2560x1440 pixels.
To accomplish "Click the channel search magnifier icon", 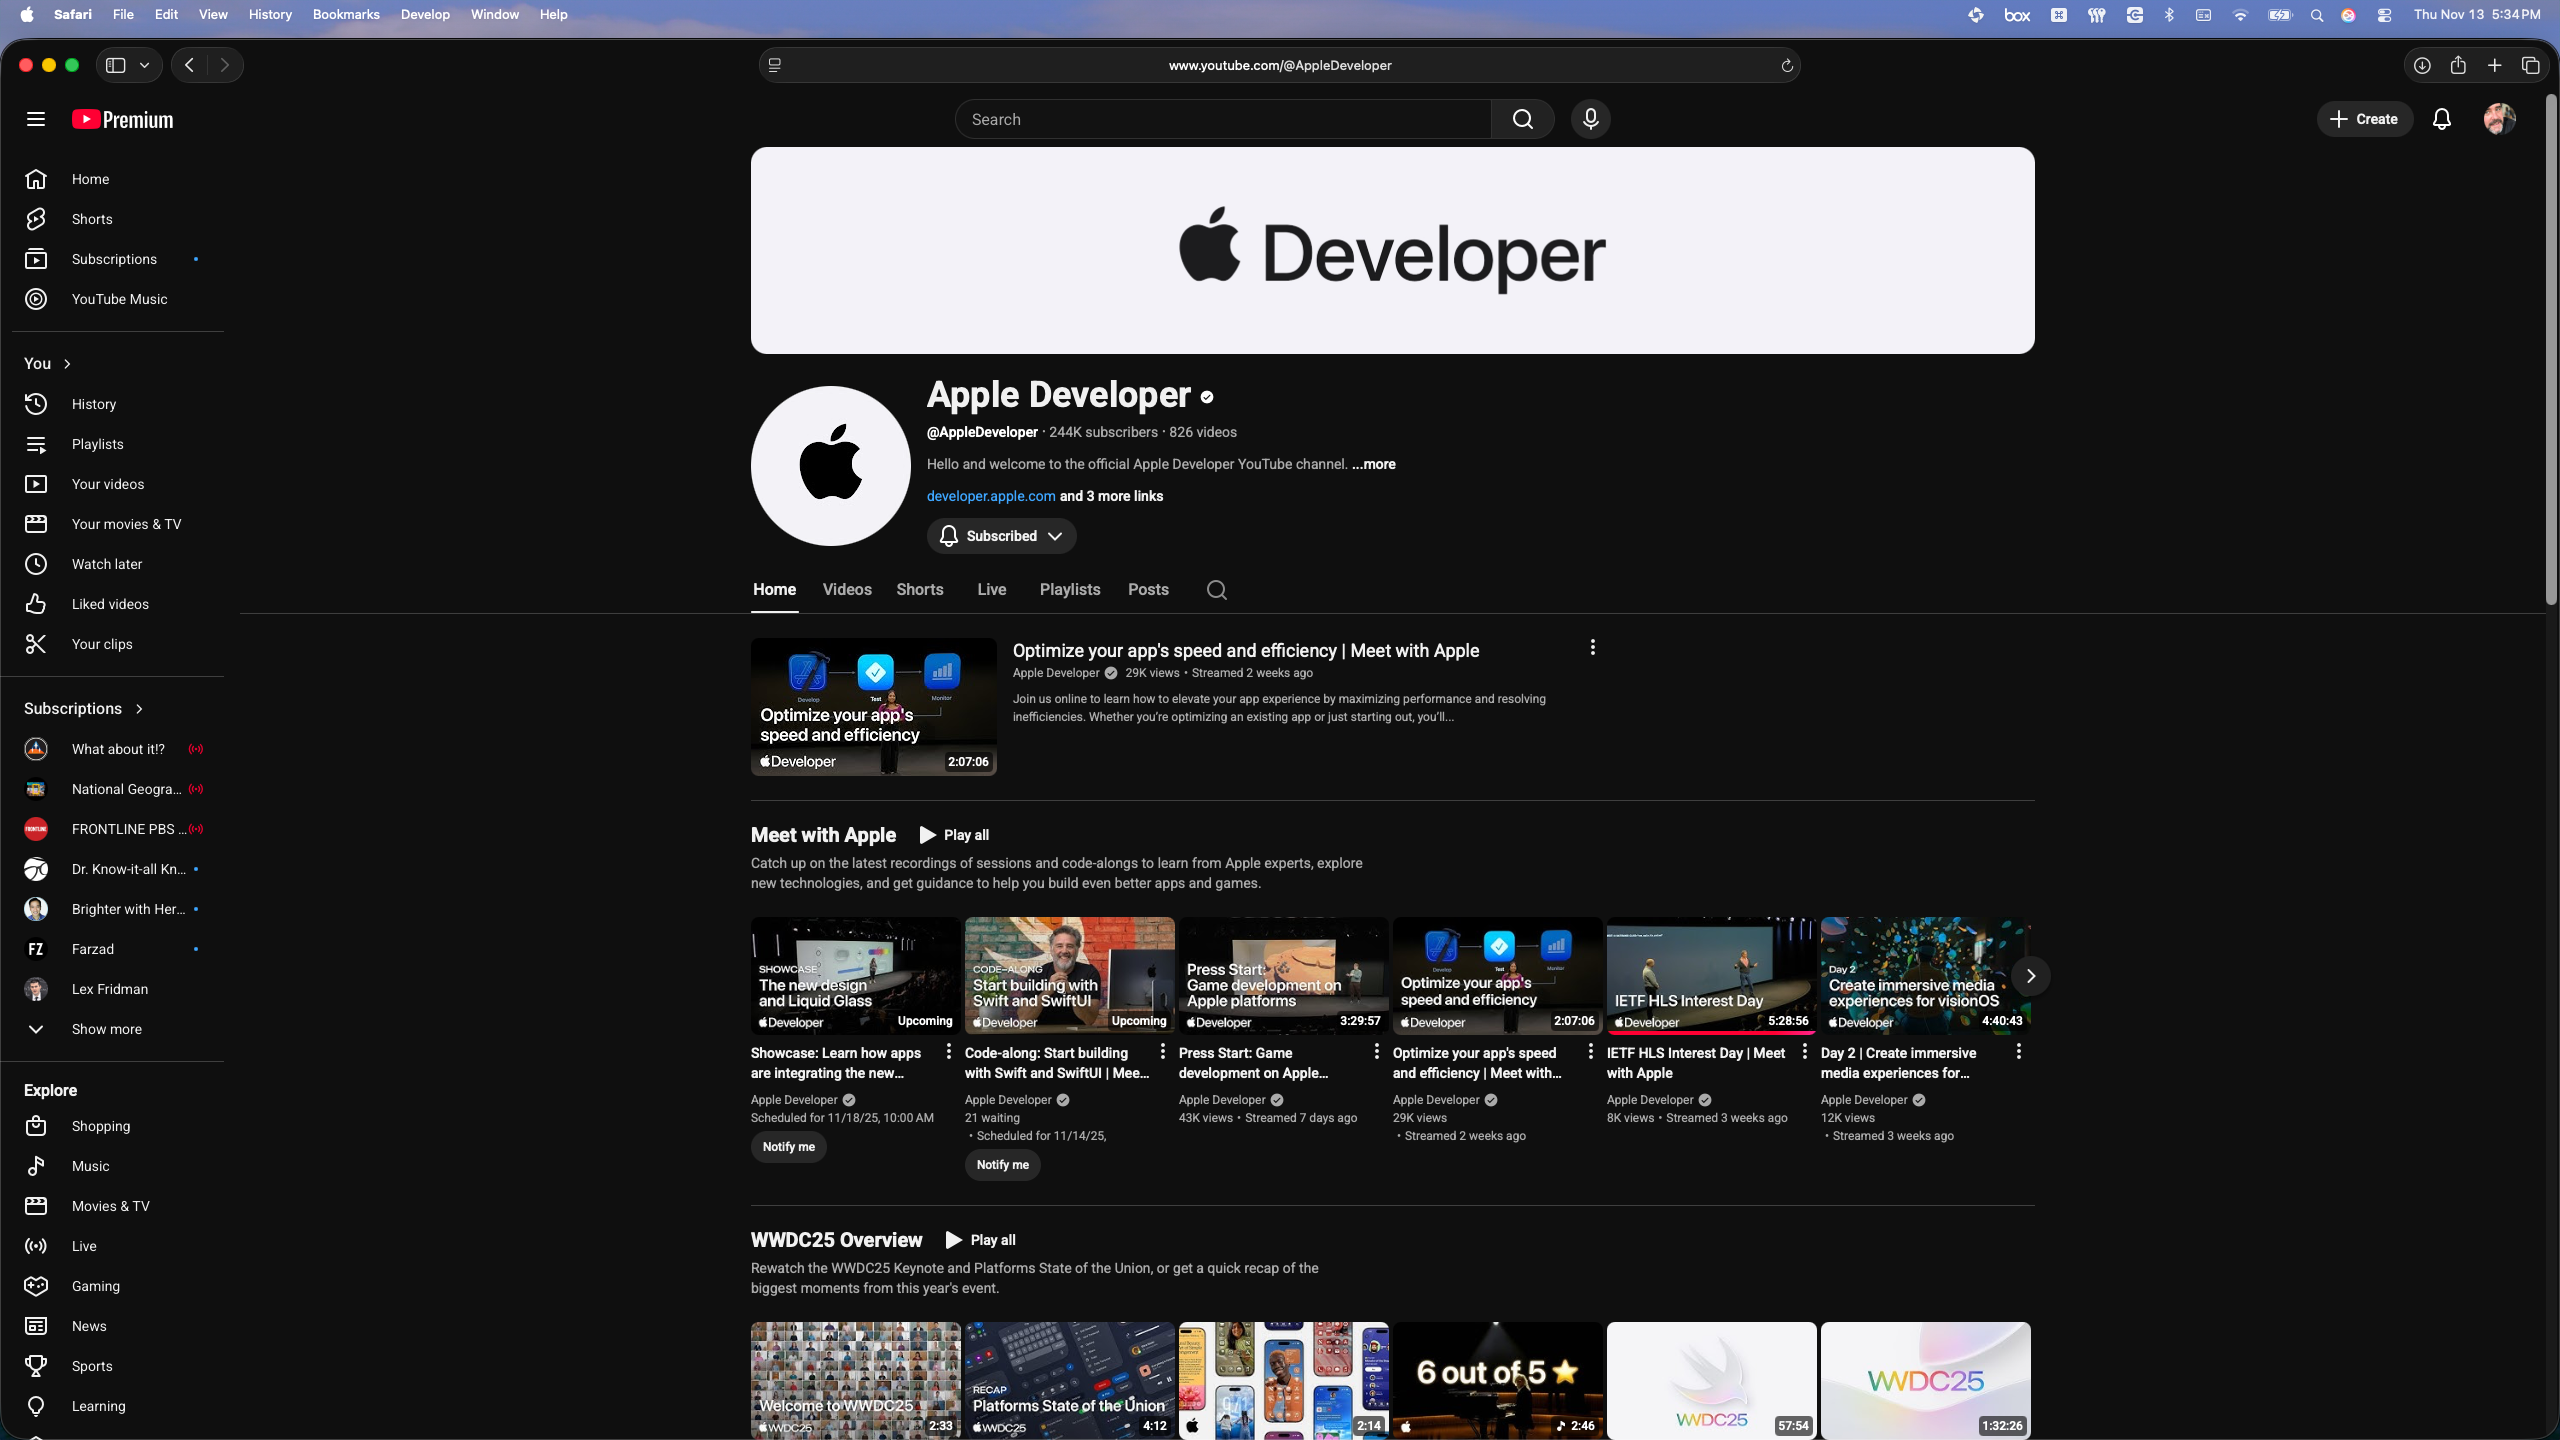I will 1216,590.
